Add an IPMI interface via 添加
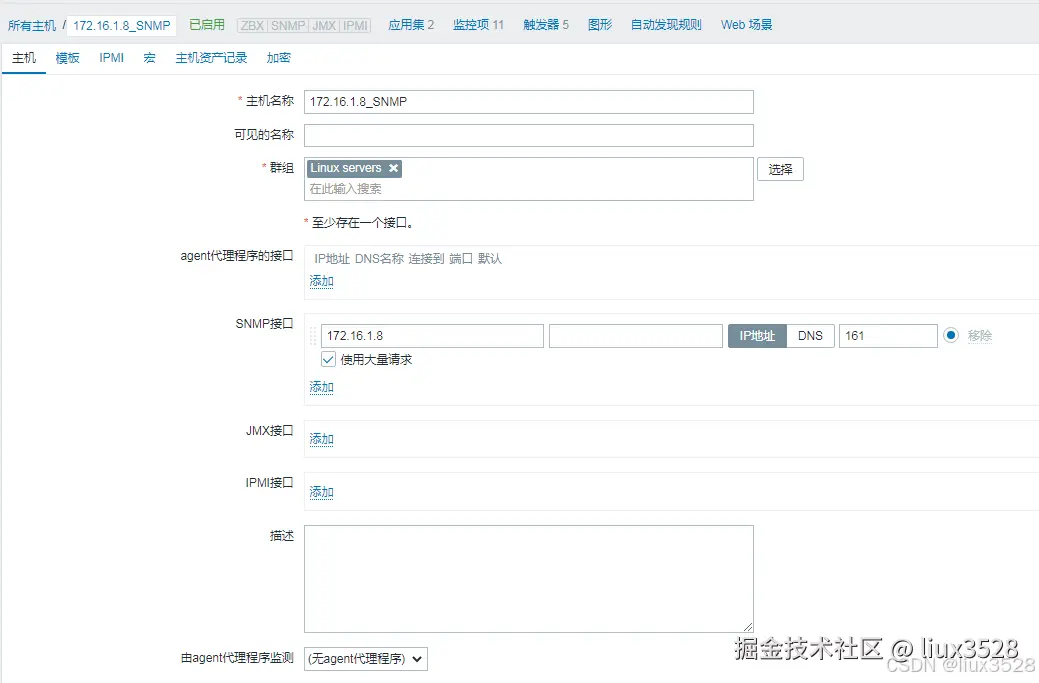Viewport: 1039px width, 683px height. (321, 492)
